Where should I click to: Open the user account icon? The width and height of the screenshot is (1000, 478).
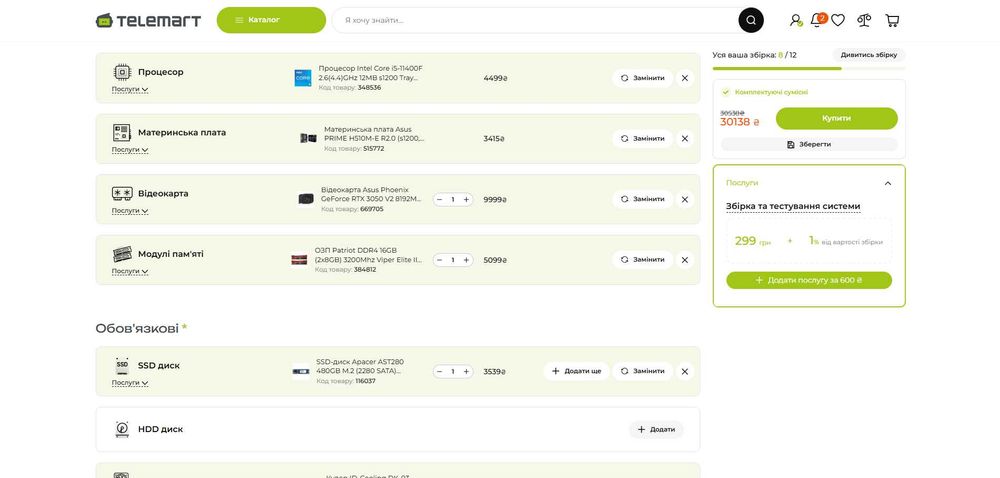795,20
